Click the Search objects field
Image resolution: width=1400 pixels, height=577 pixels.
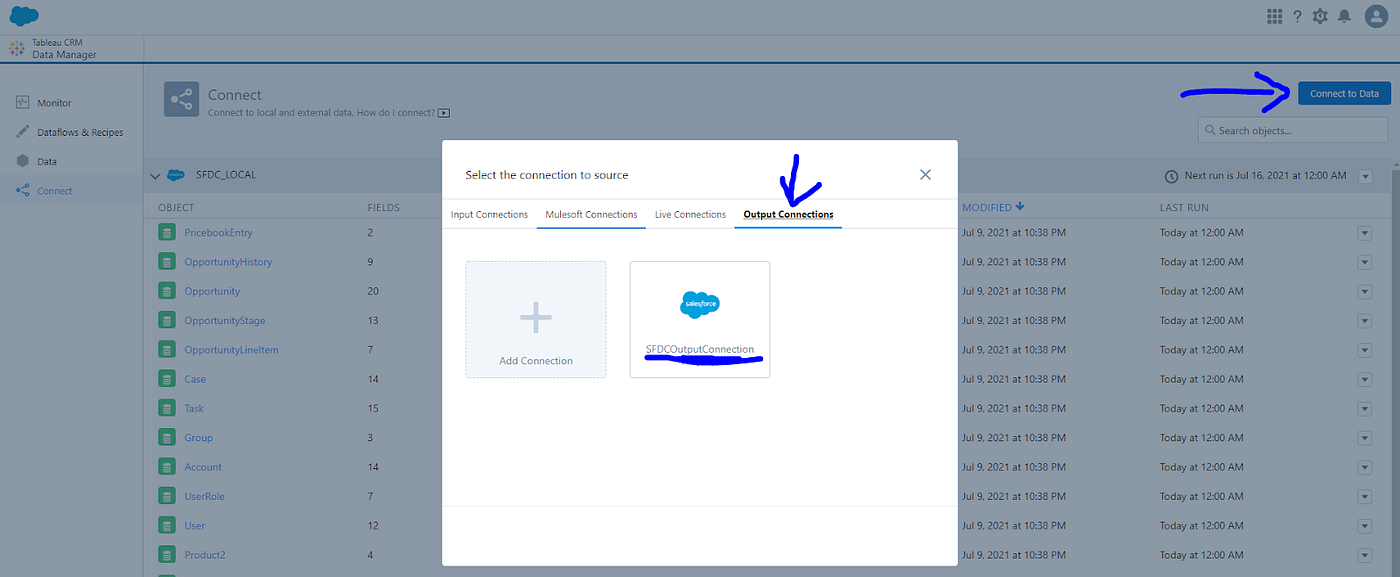tap(1294, 130)
